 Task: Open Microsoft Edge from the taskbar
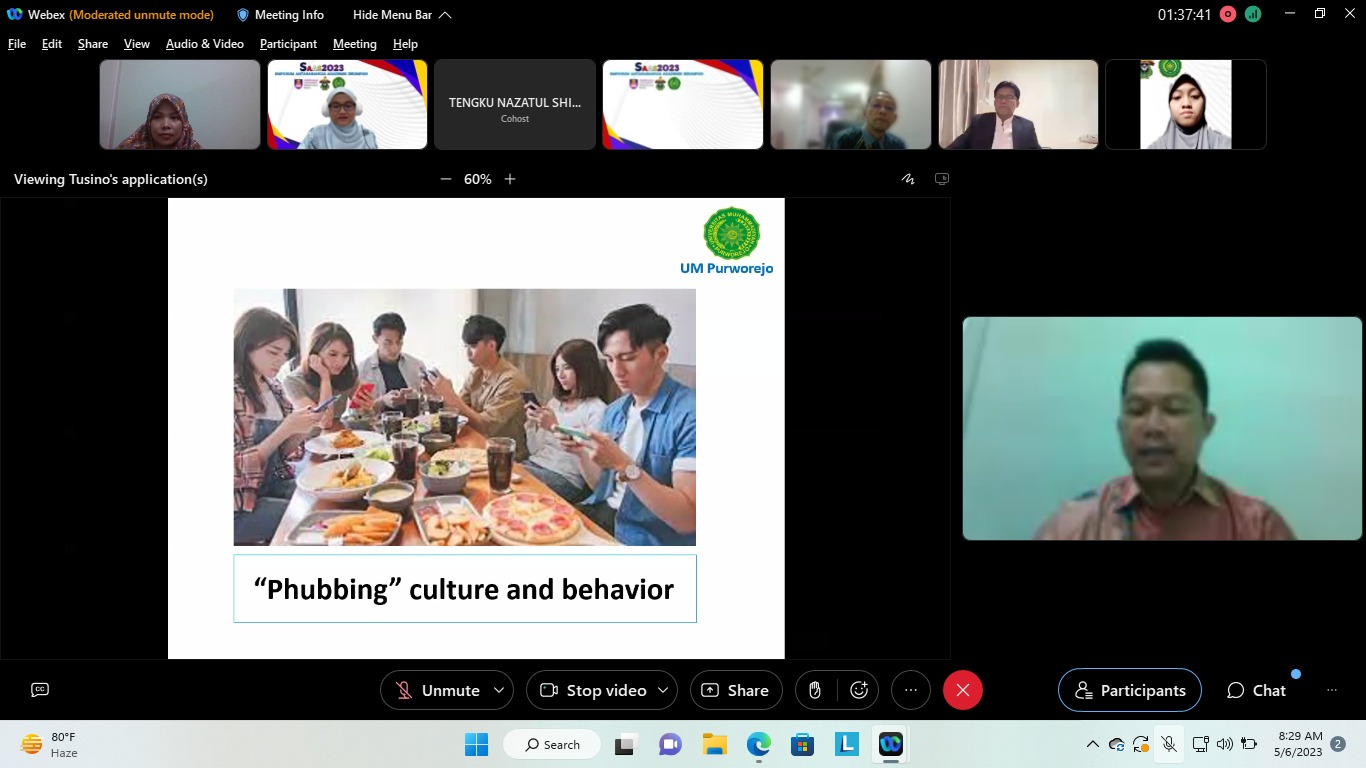758,744
